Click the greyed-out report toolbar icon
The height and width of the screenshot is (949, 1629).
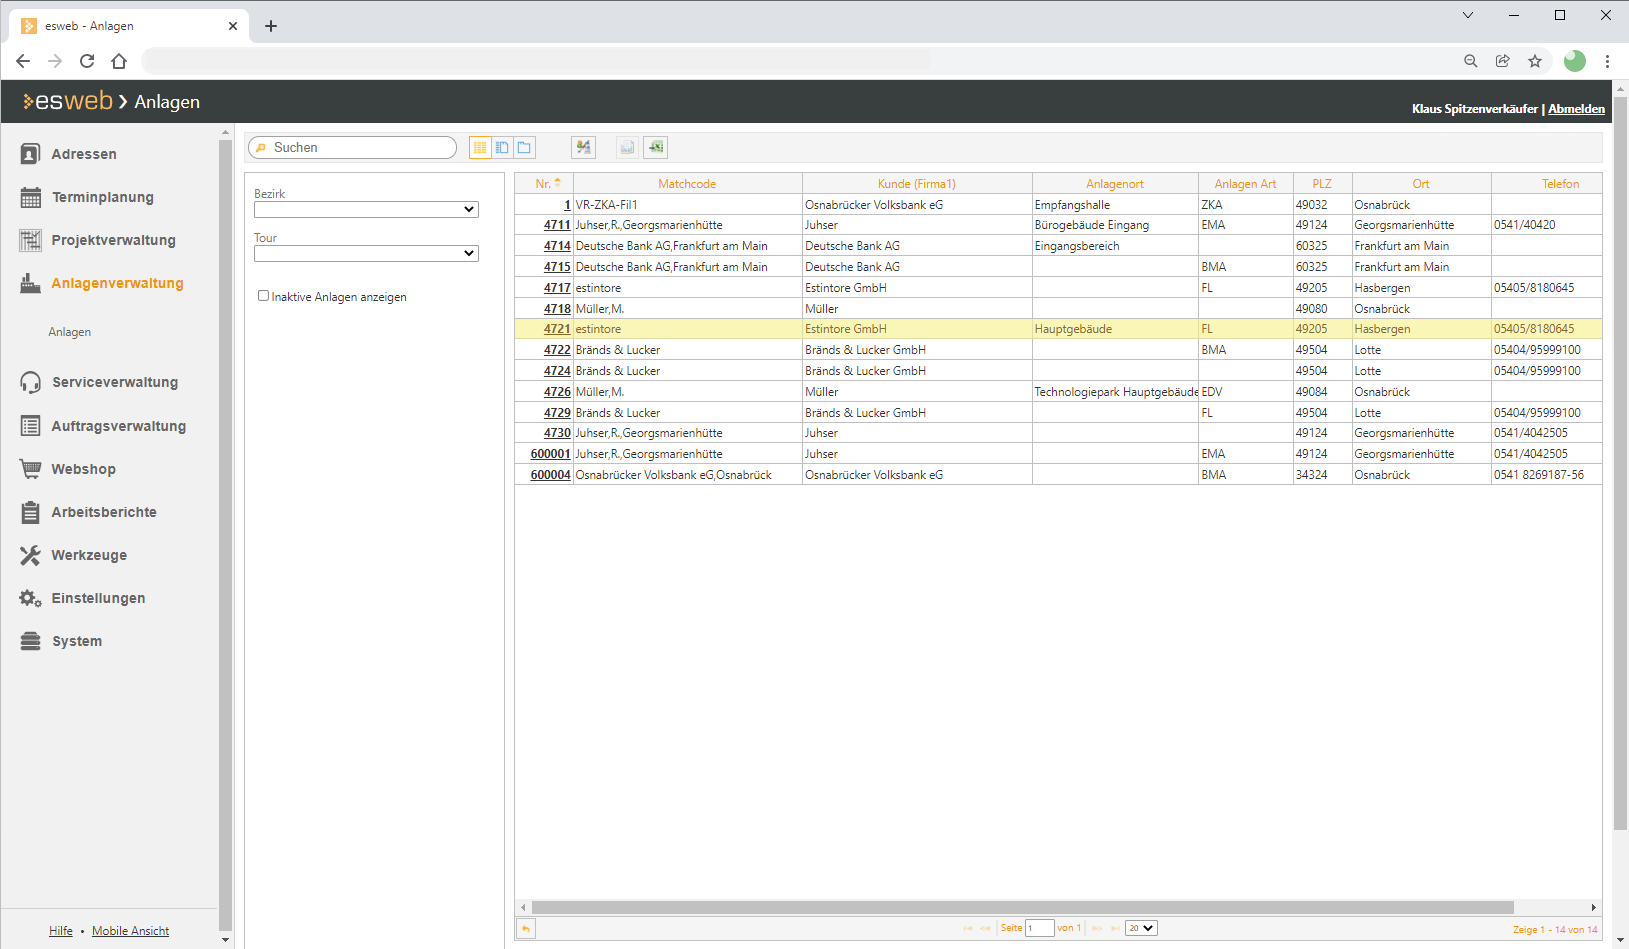pyautogui.click(x=627, y=147)
